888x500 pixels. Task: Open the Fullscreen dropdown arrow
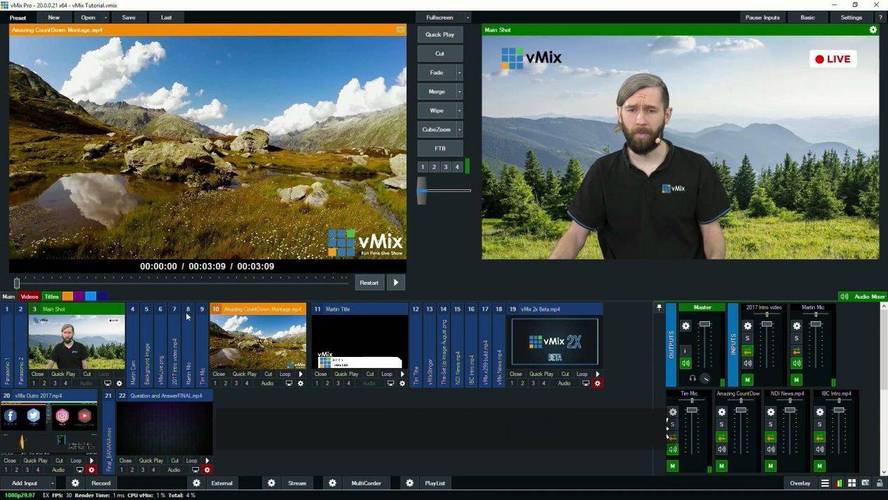pos(467,18)
